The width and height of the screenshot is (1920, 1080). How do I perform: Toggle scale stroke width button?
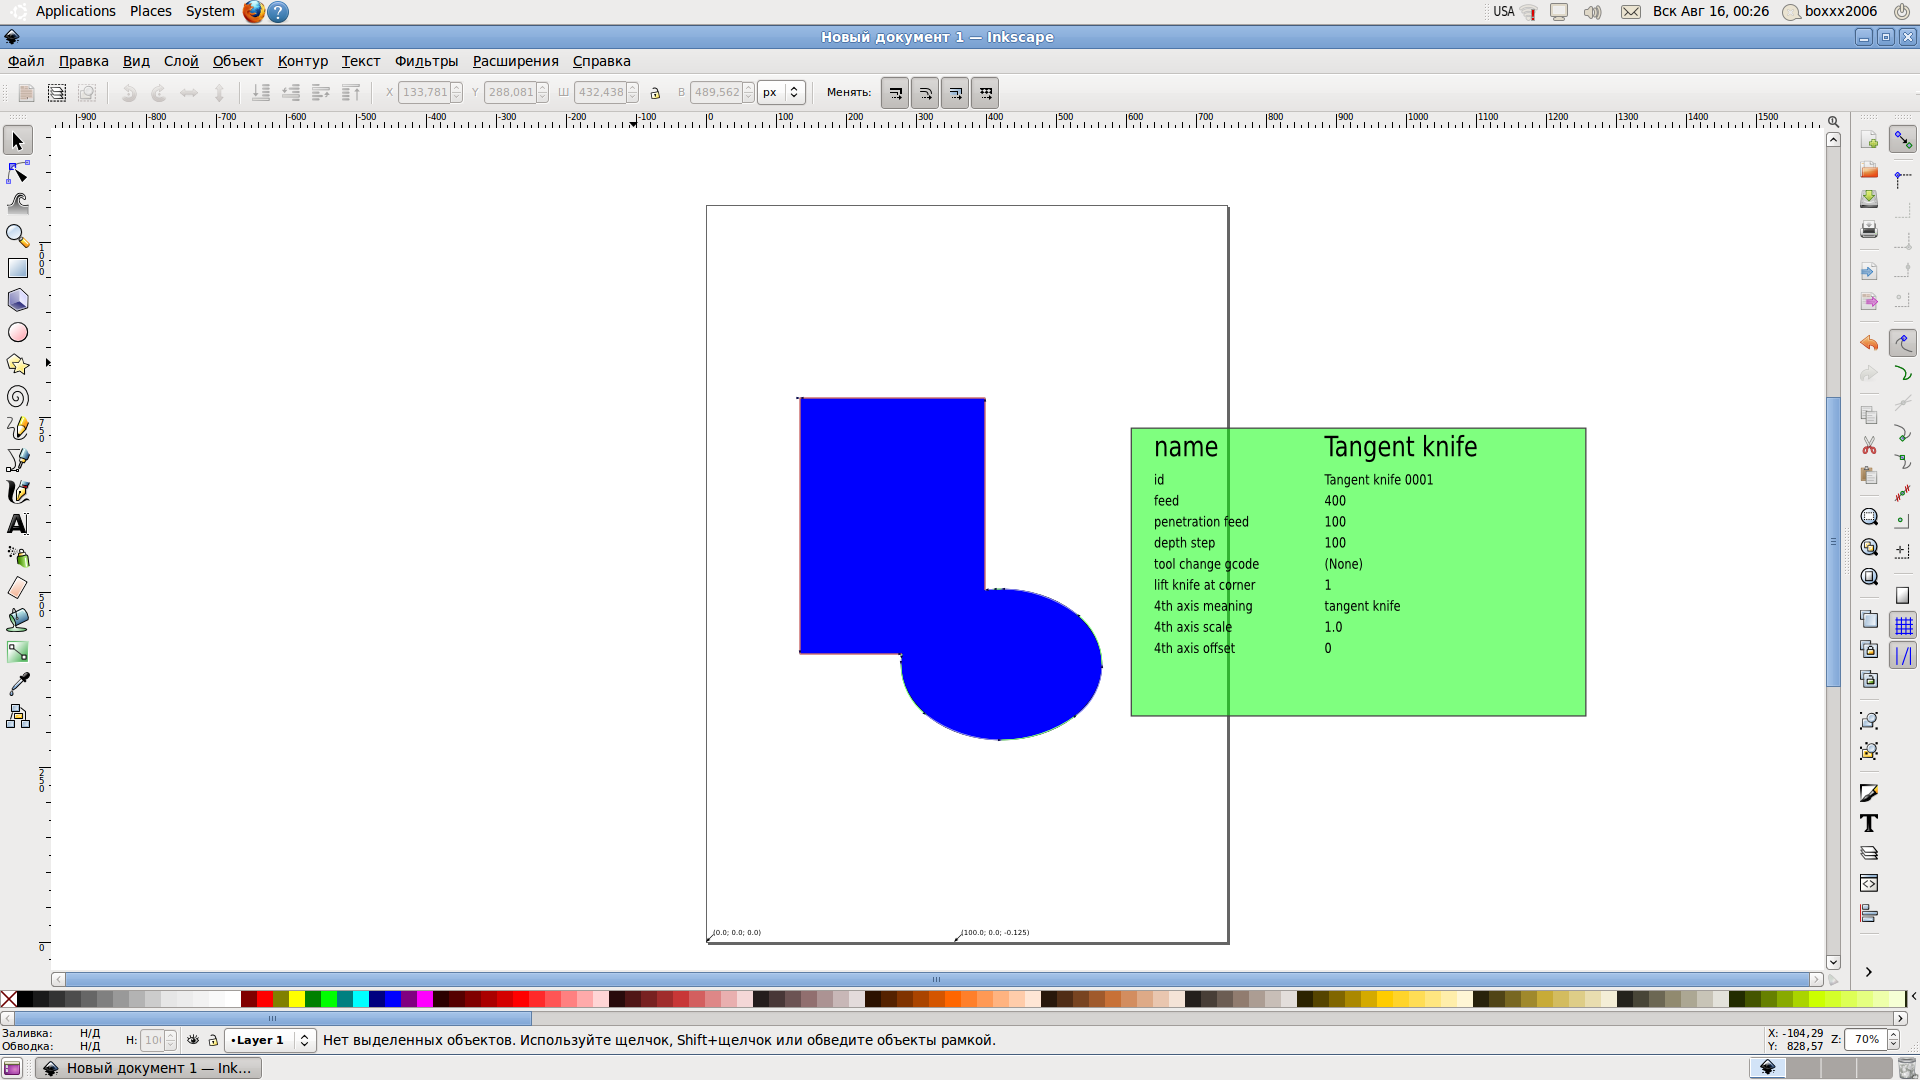click(x=895, y=93)
